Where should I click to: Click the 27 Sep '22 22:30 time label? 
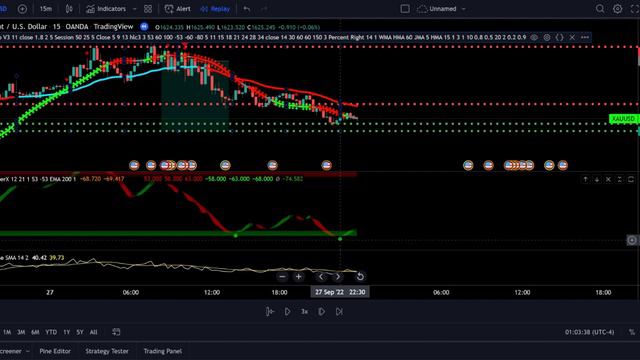340,292
